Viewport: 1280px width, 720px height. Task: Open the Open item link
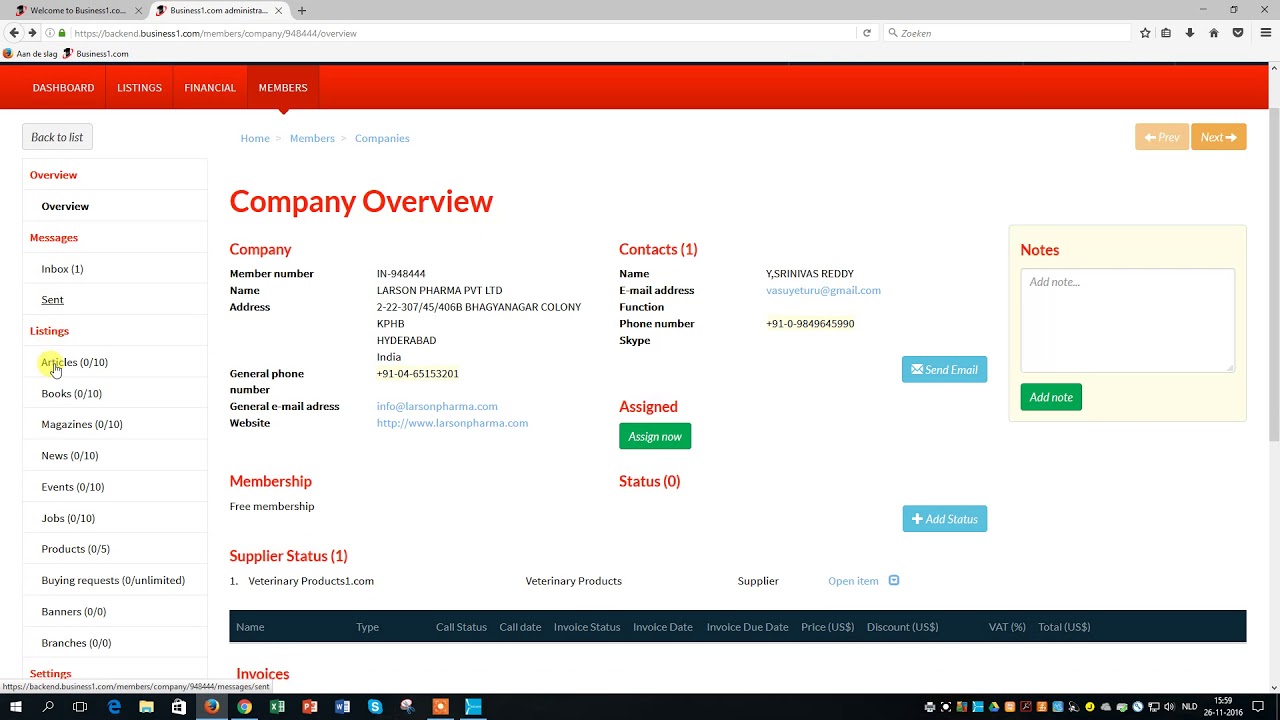(x=853, y=581)
